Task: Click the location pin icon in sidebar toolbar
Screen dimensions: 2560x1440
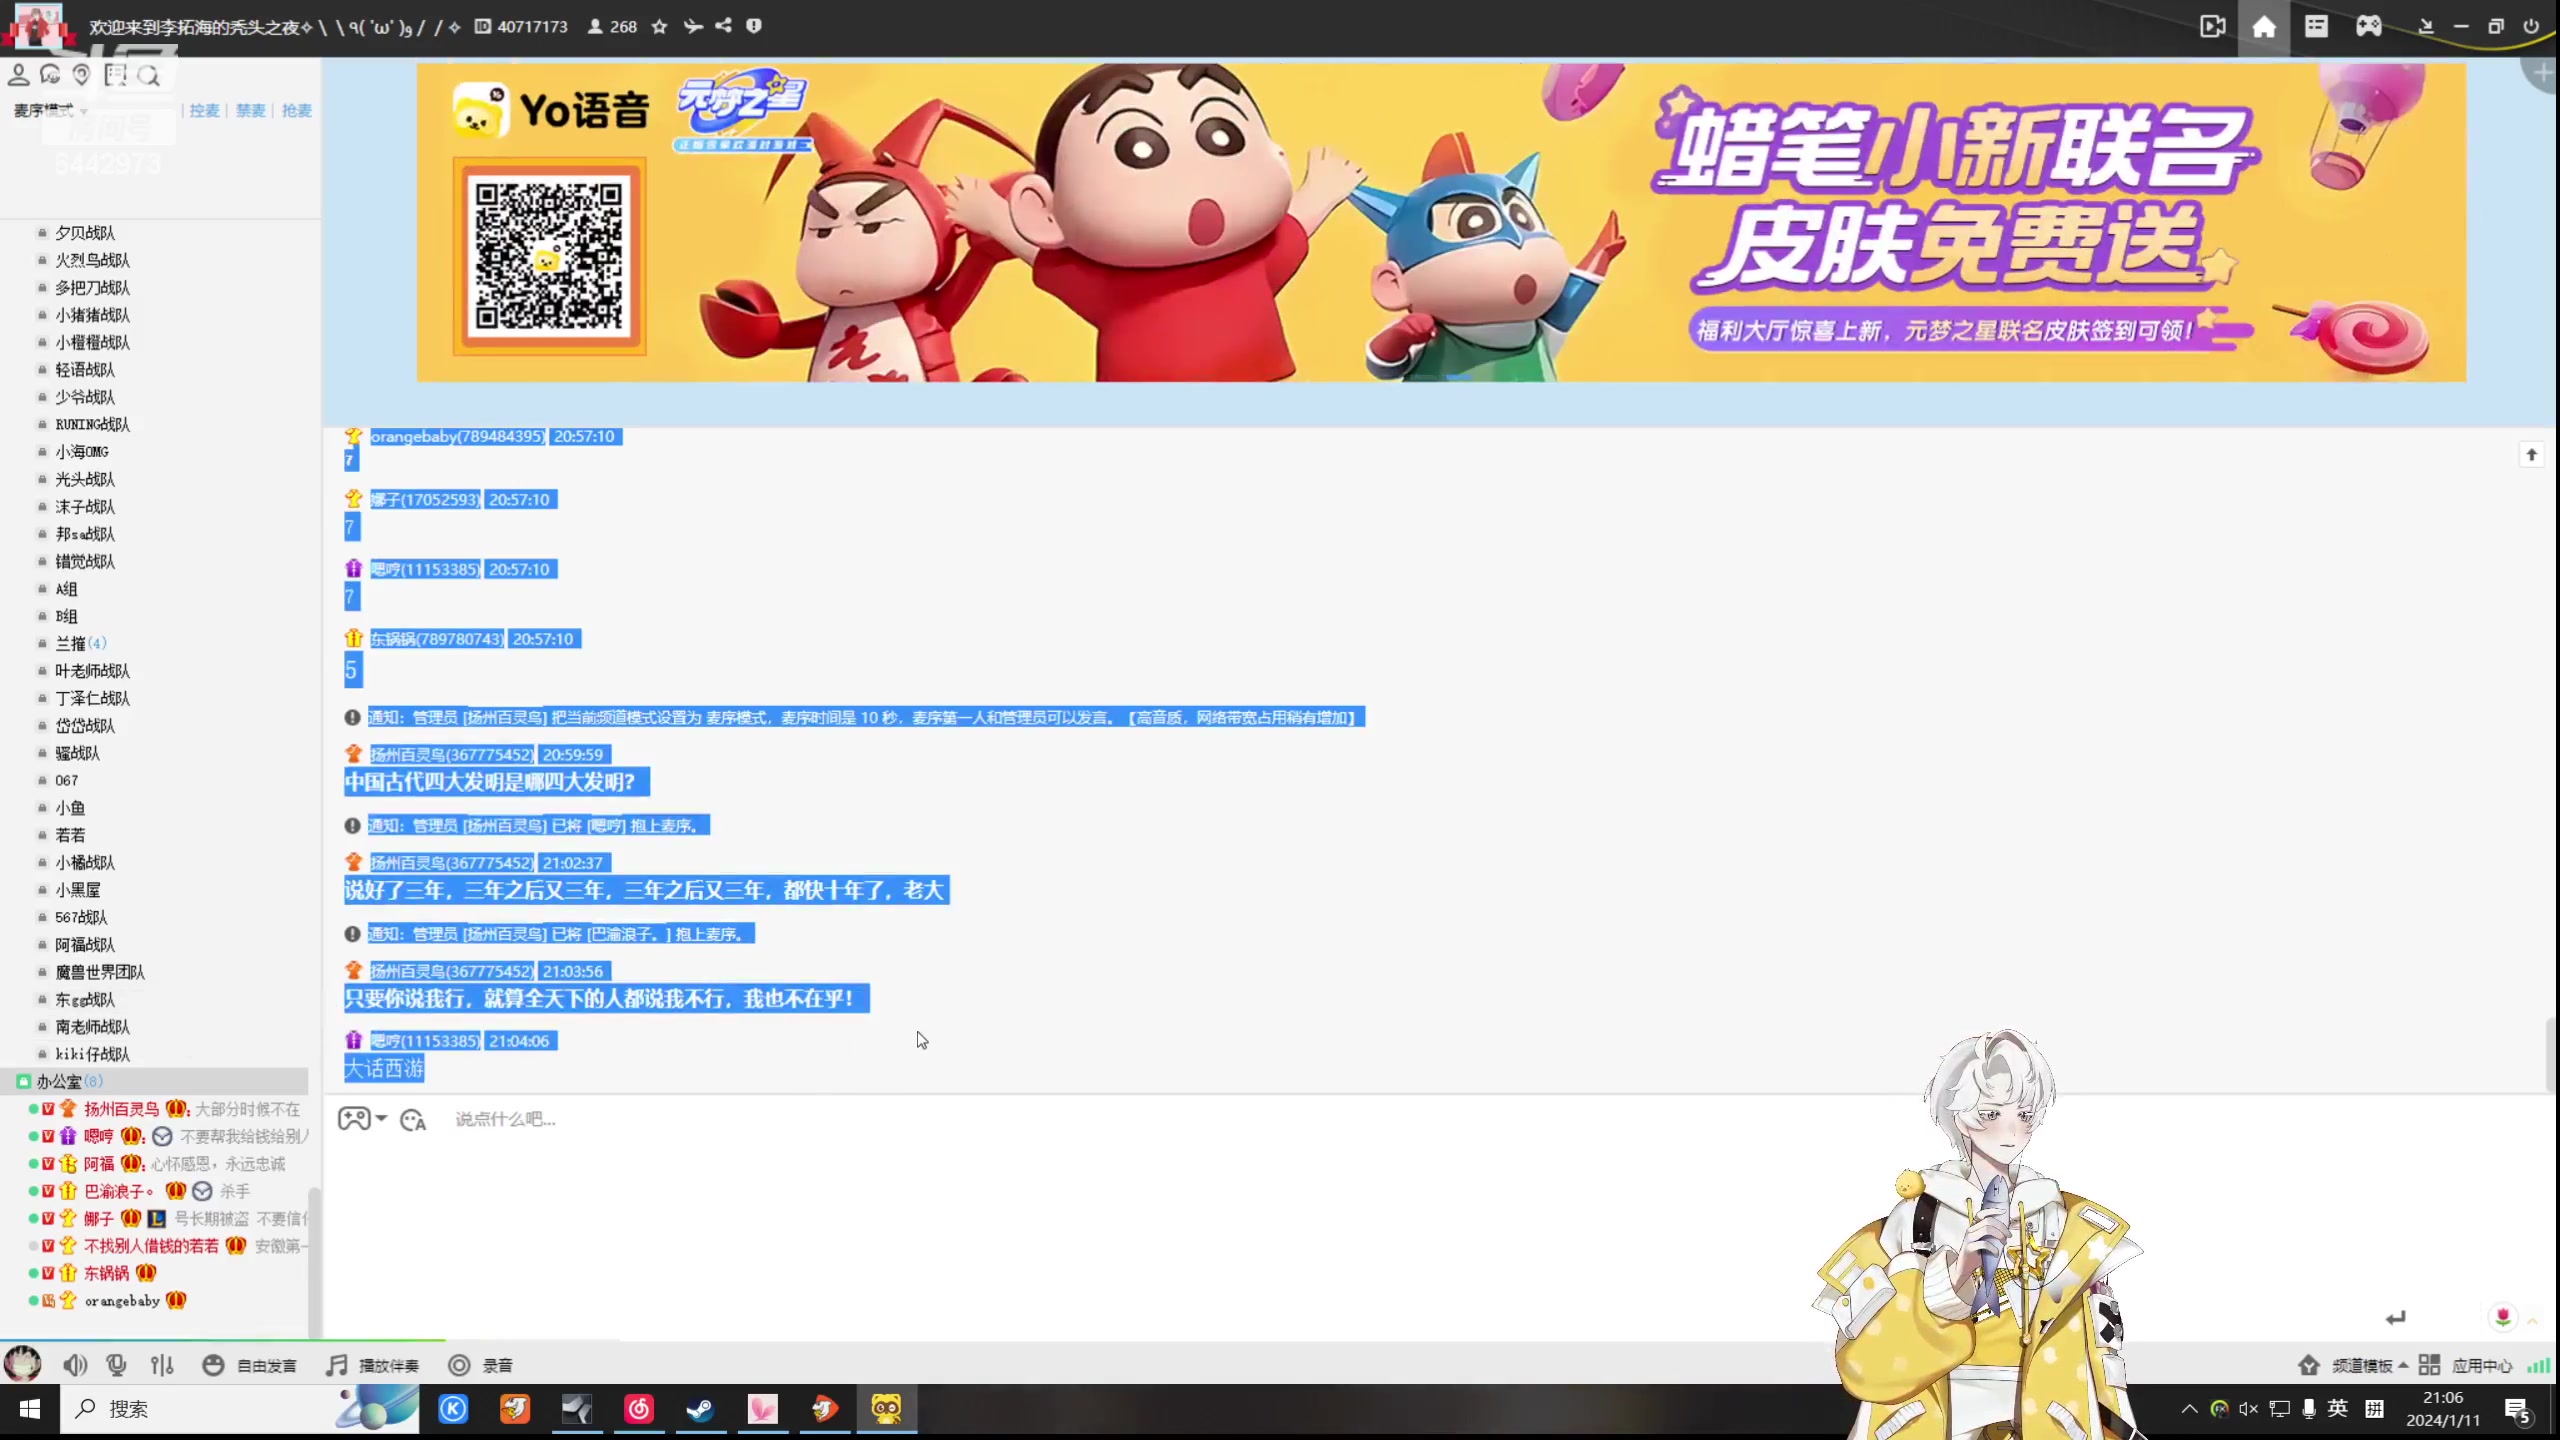Action: click(x=82, y=75)
